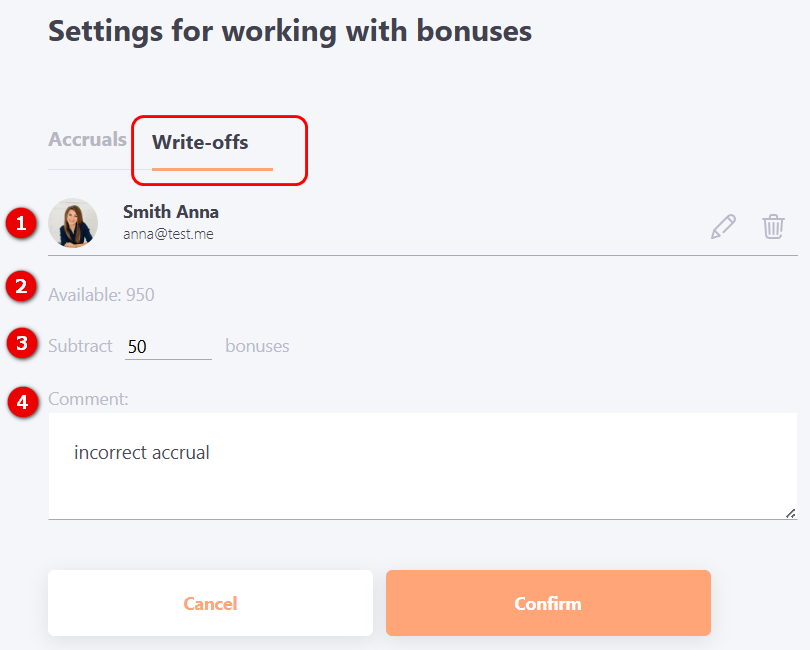Click the Subtract label
Screen dimensions: 810x650
pyautogui.click(x=80, y=346)
